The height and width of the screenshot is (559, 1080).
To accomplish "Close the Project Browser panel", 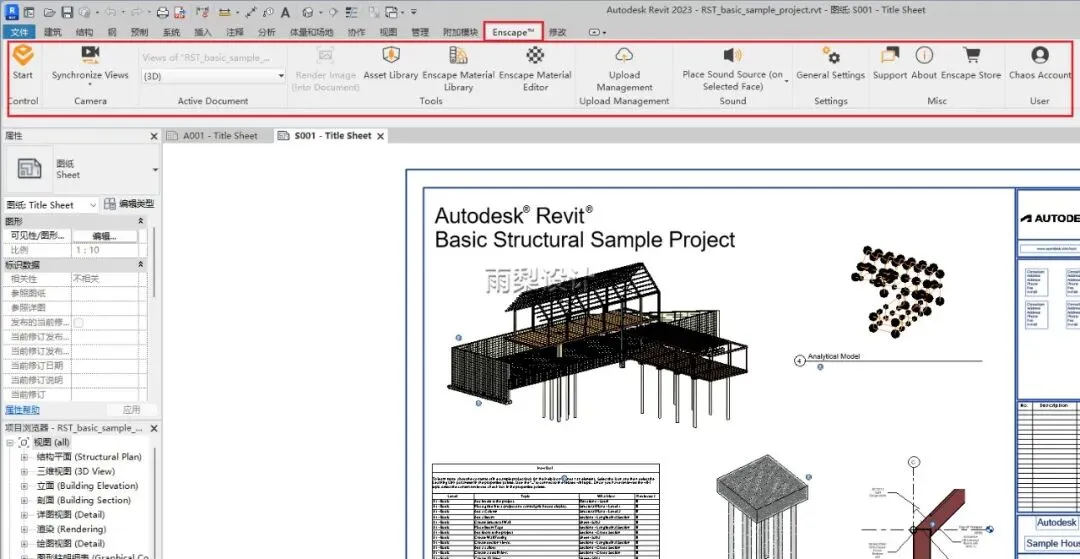I will click(154, 428).
